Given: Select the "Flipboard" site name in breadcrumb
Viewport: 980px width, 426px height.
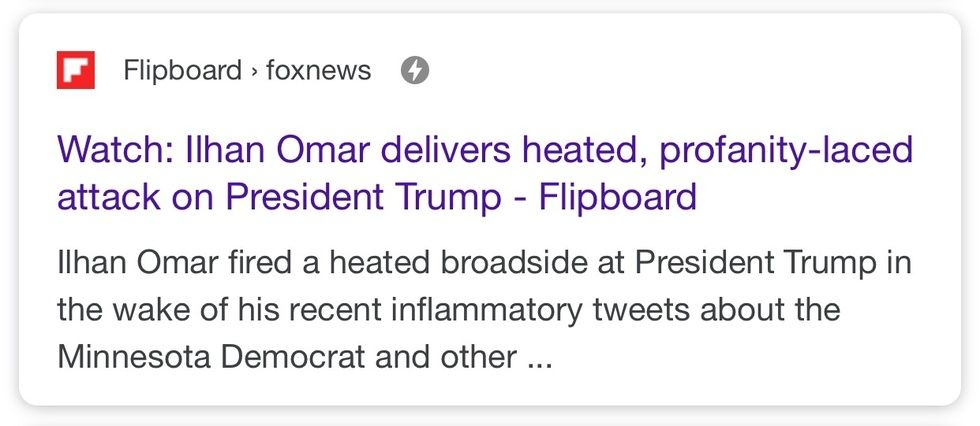Looking at the screenshot, I should point(182,70).
